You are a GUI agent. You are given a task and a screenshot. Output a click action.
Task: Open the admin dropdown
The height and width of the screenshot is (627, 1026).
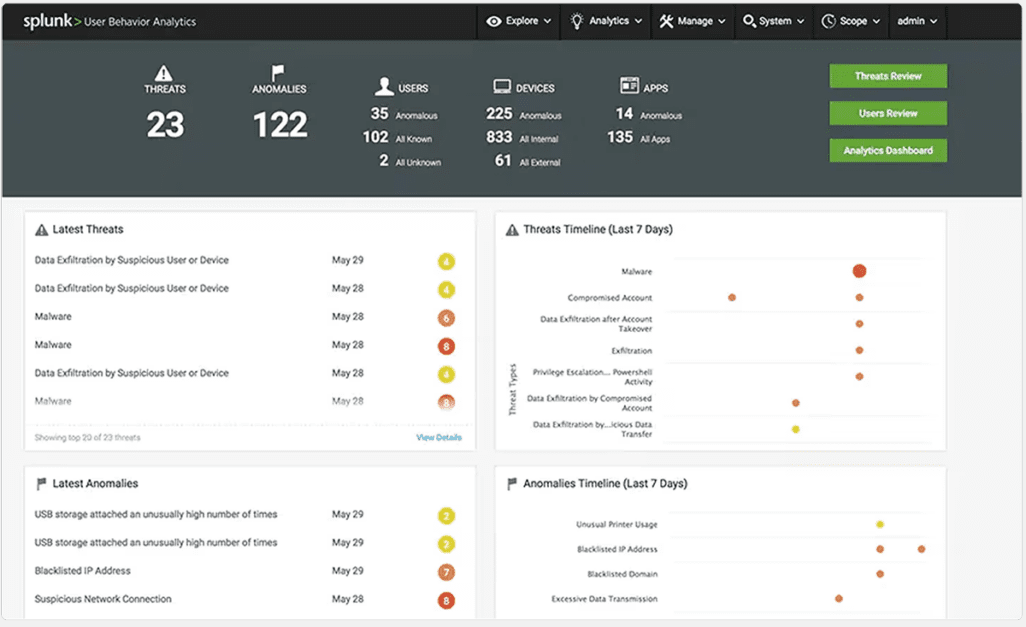[916, 20]
